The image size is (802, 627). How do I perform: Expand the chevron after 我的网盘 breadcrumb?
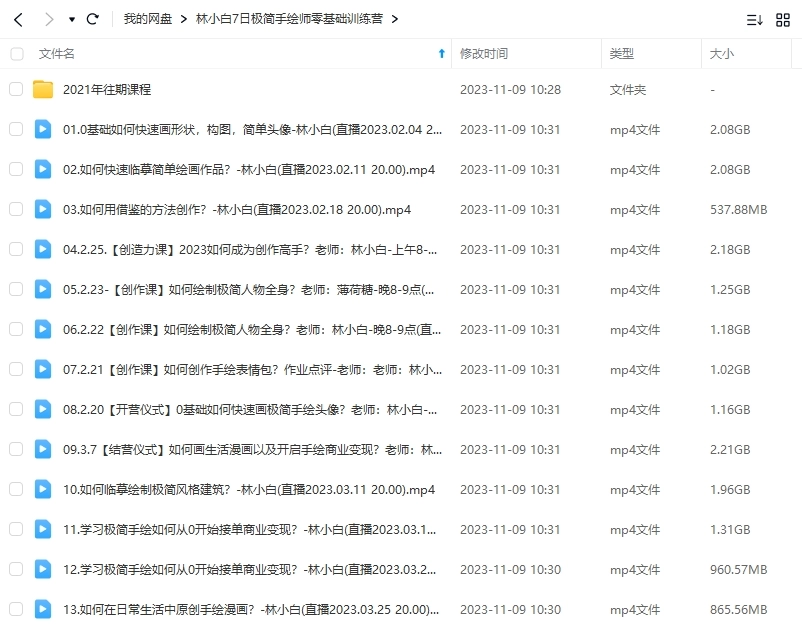click(x=184, y=19)
